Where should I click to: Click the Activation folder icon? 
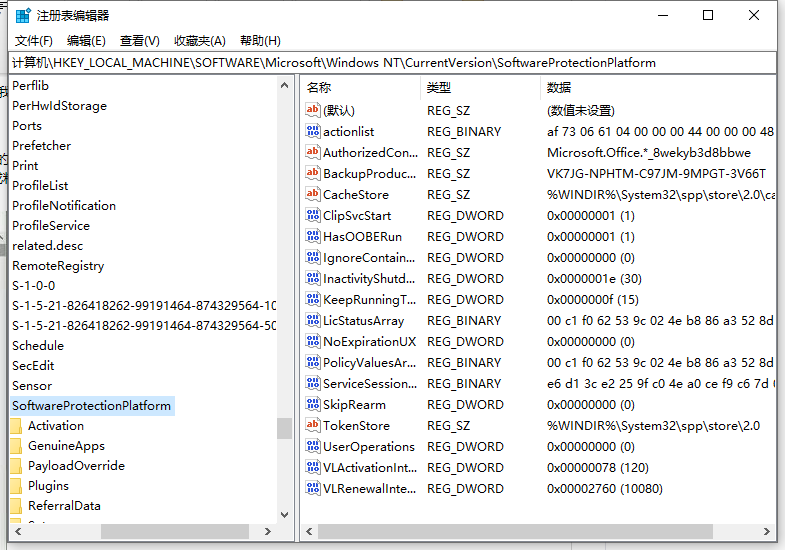(x=16, y=426)
